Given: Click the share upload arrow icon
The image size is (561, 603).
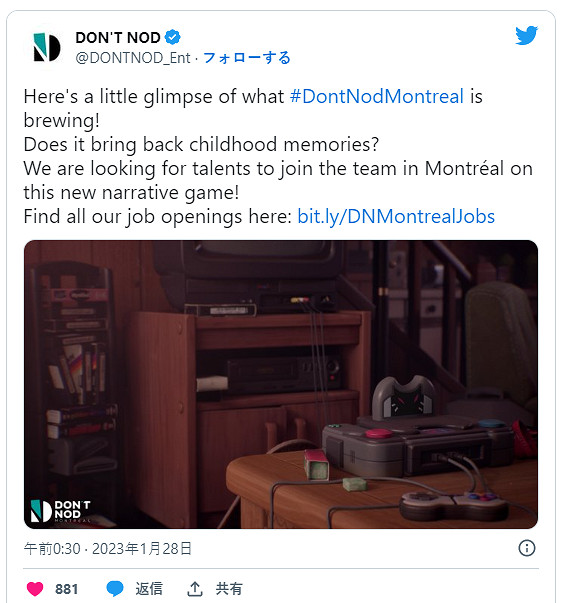Looking at the screenshot, I should (195, 589).
